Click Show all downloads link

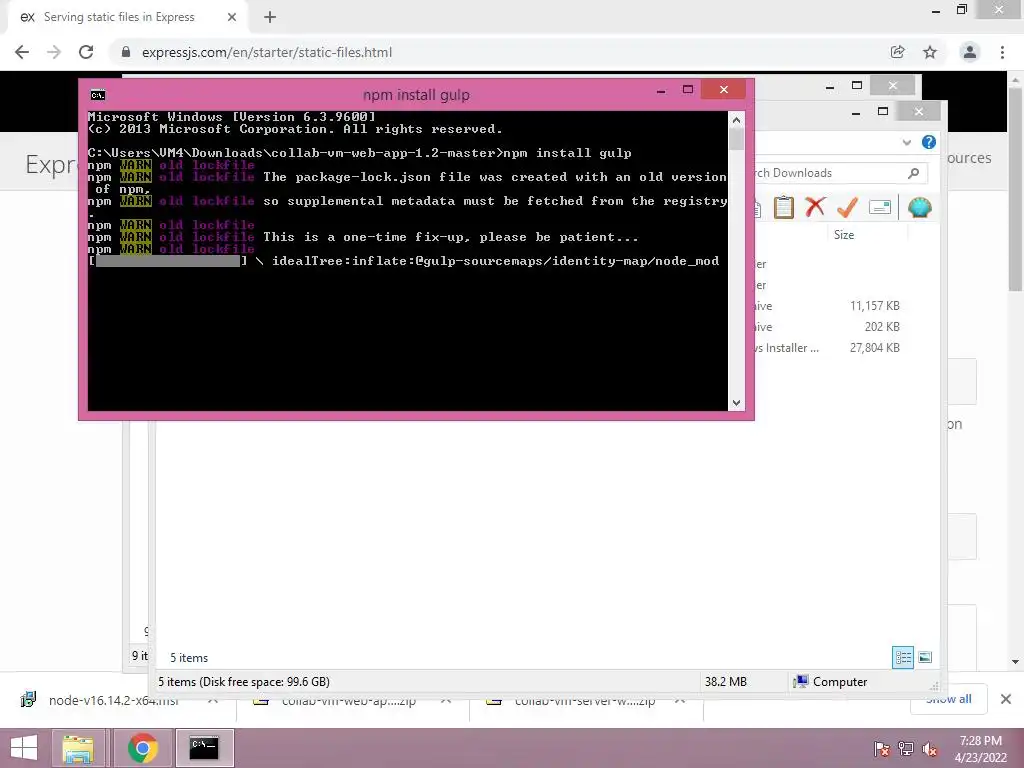click(949, 699)
